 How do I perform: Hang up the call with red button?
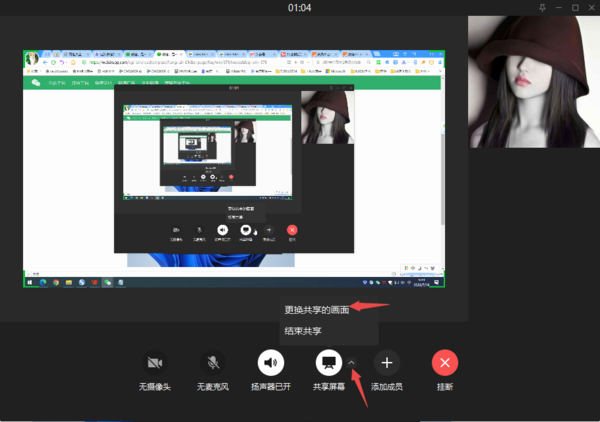pyautogui.click(x=445, y=362)
